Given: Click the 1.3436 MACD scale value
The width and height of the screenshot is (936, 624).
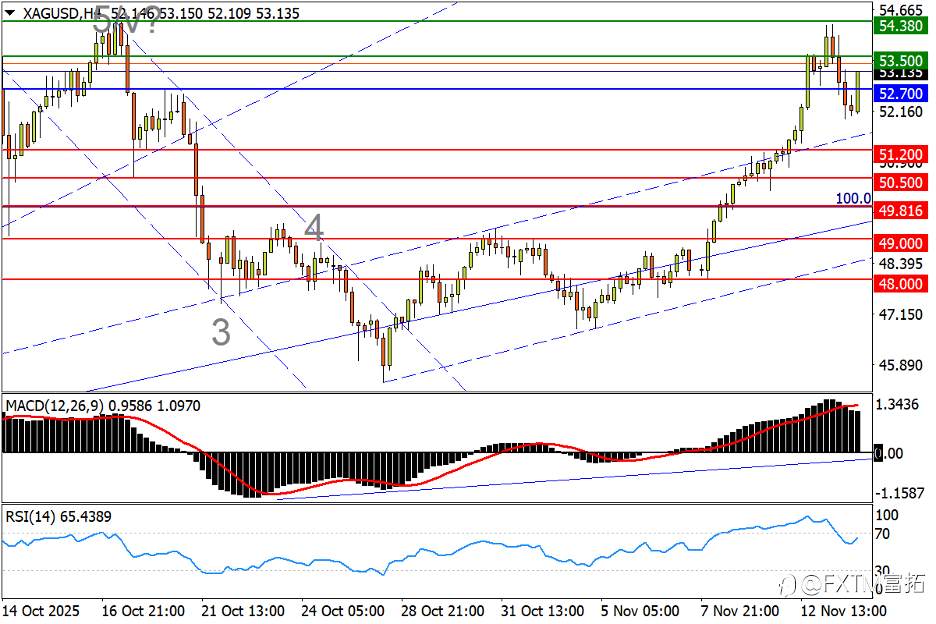Looking at the screenshot, I should pyautogui.click(x=897, y=405).
